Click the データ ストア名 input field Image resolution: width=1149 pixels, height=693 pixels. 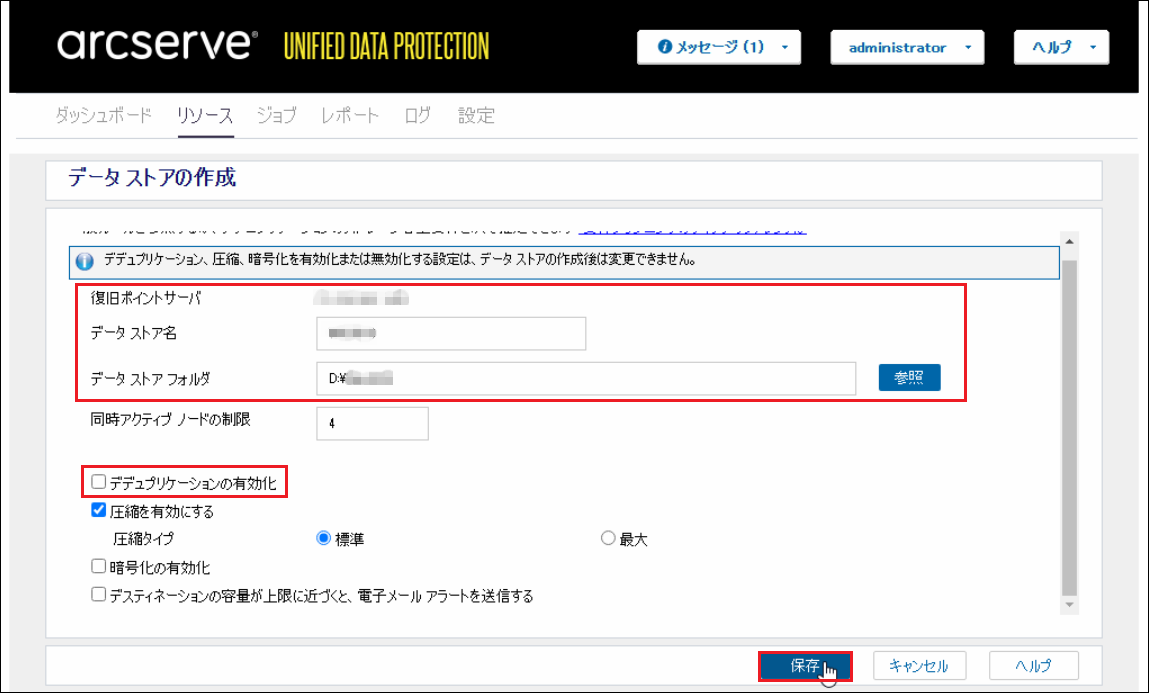[x=451, y=334]
